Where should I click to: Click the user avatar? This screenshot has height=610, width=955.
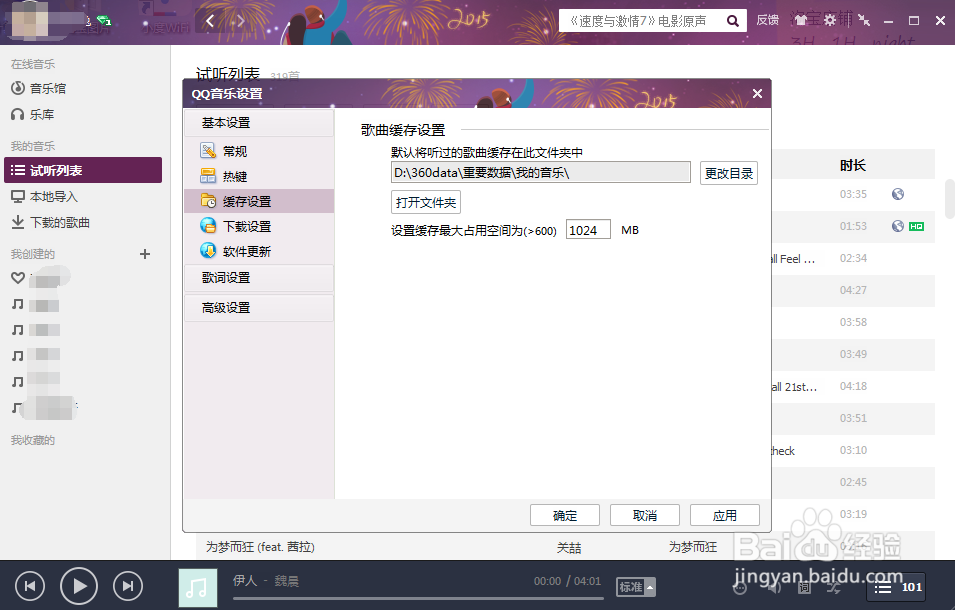point(29,21)
